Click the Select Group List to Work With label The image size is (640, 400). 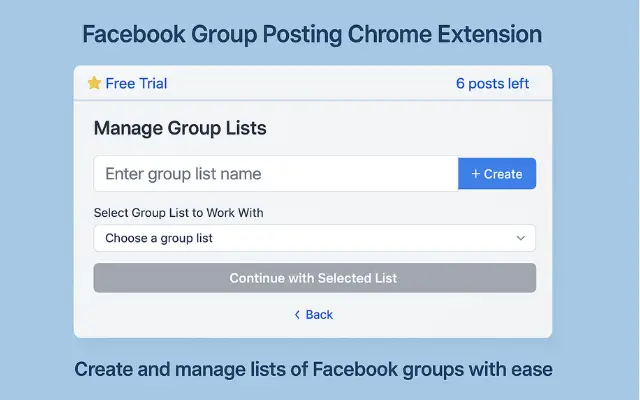tap(178, 213)
